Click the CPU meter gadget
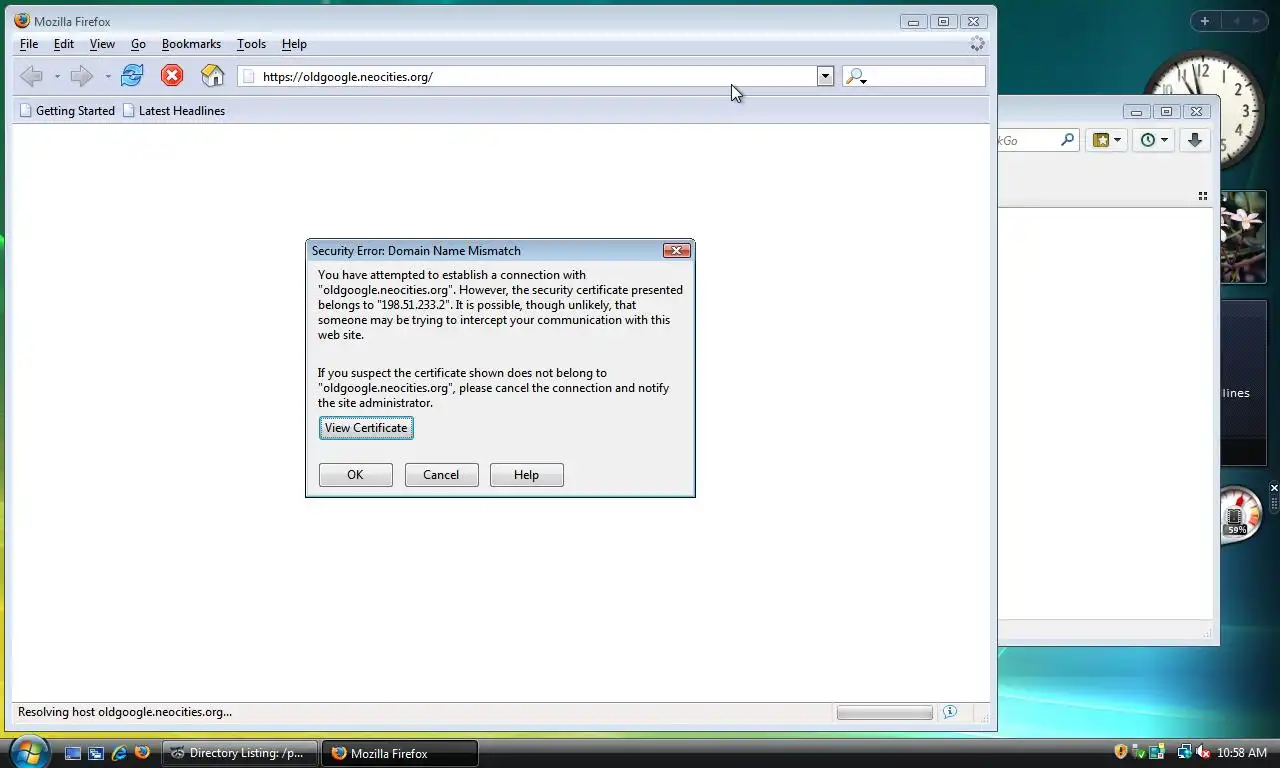 pos(1240,515)
